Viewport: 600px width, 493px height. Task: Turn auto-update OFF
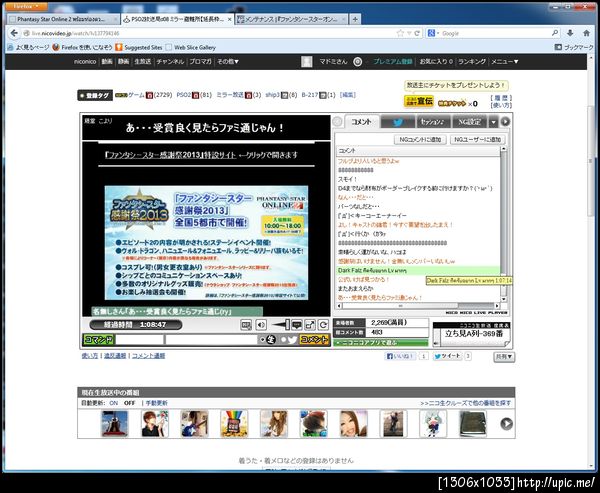pyautogui.click(x=129, y=403)
